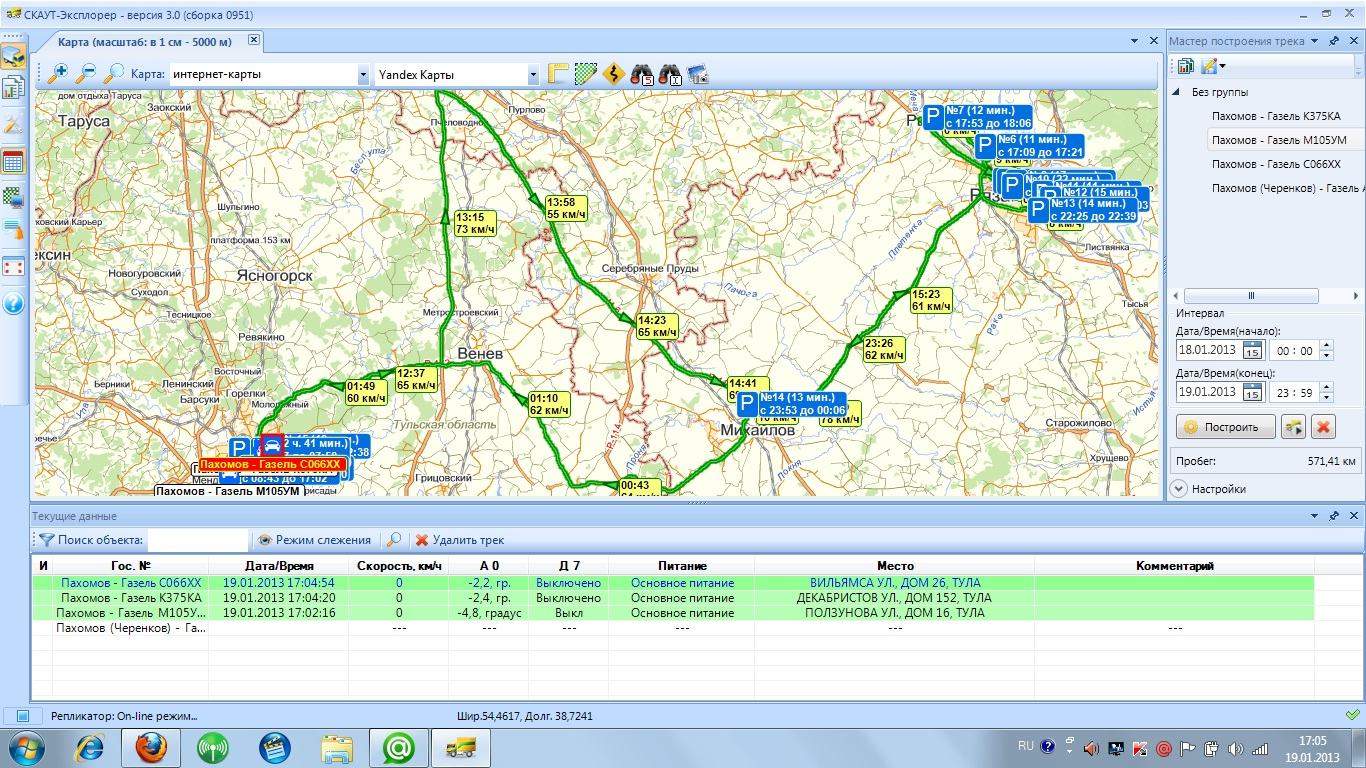Select Пахомов - Газель К375КА in the tree

click(1276, 116)
